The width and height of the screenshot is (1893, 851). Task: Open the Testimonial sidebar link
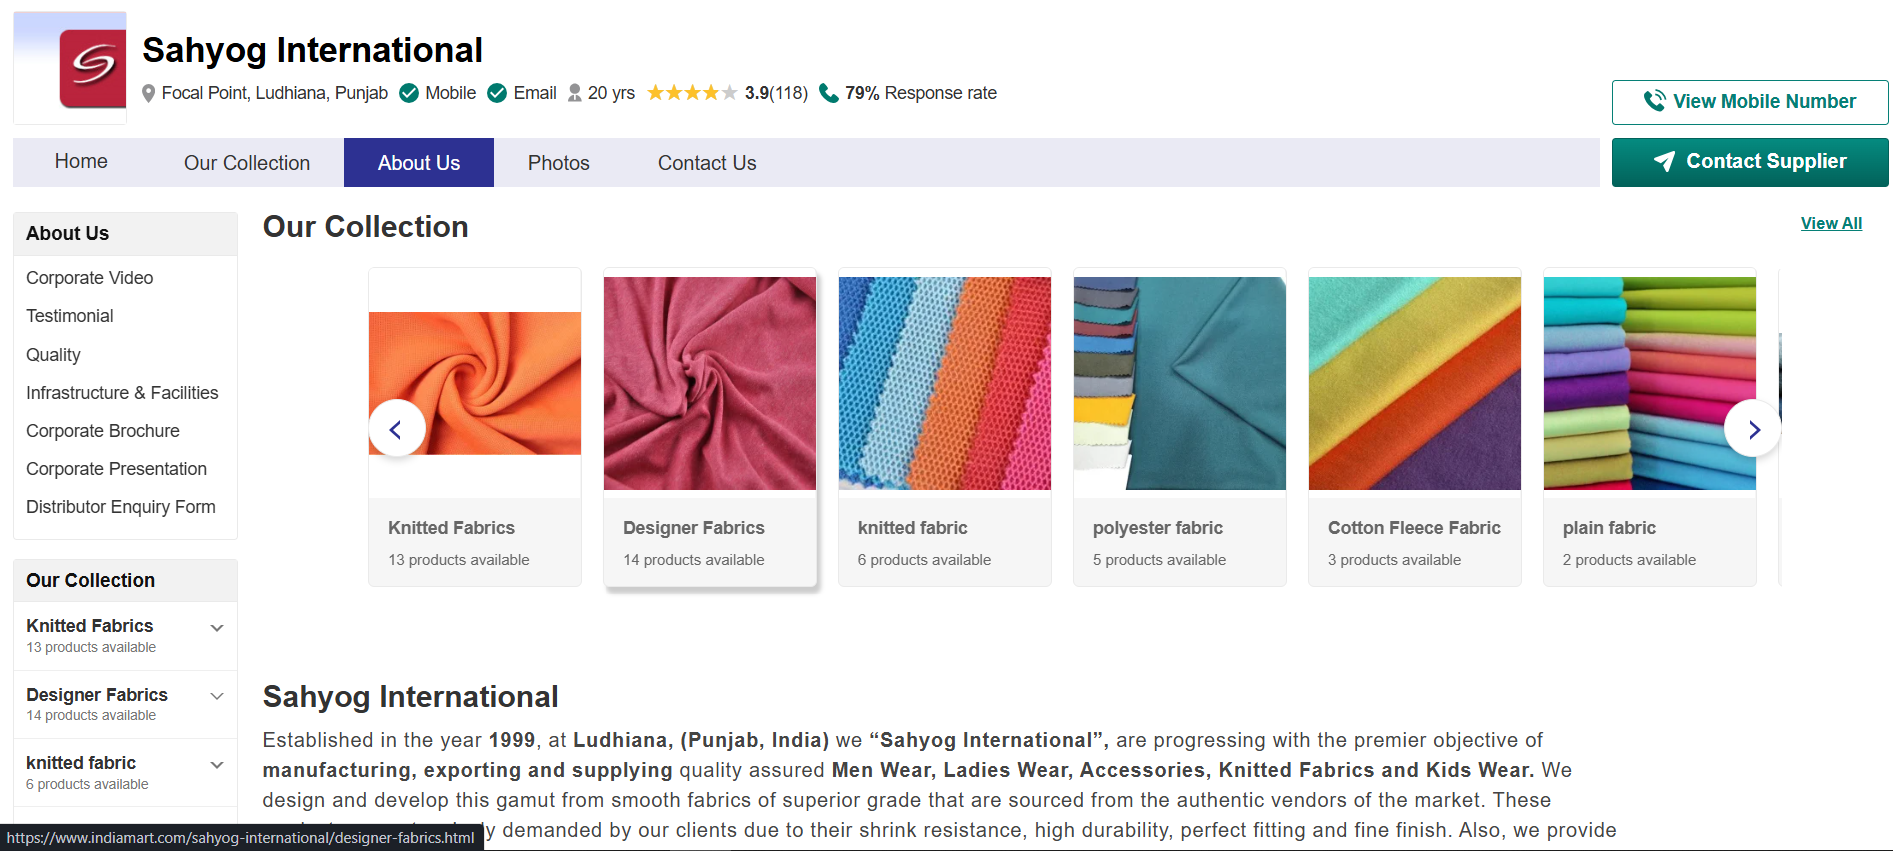point(70,316)
